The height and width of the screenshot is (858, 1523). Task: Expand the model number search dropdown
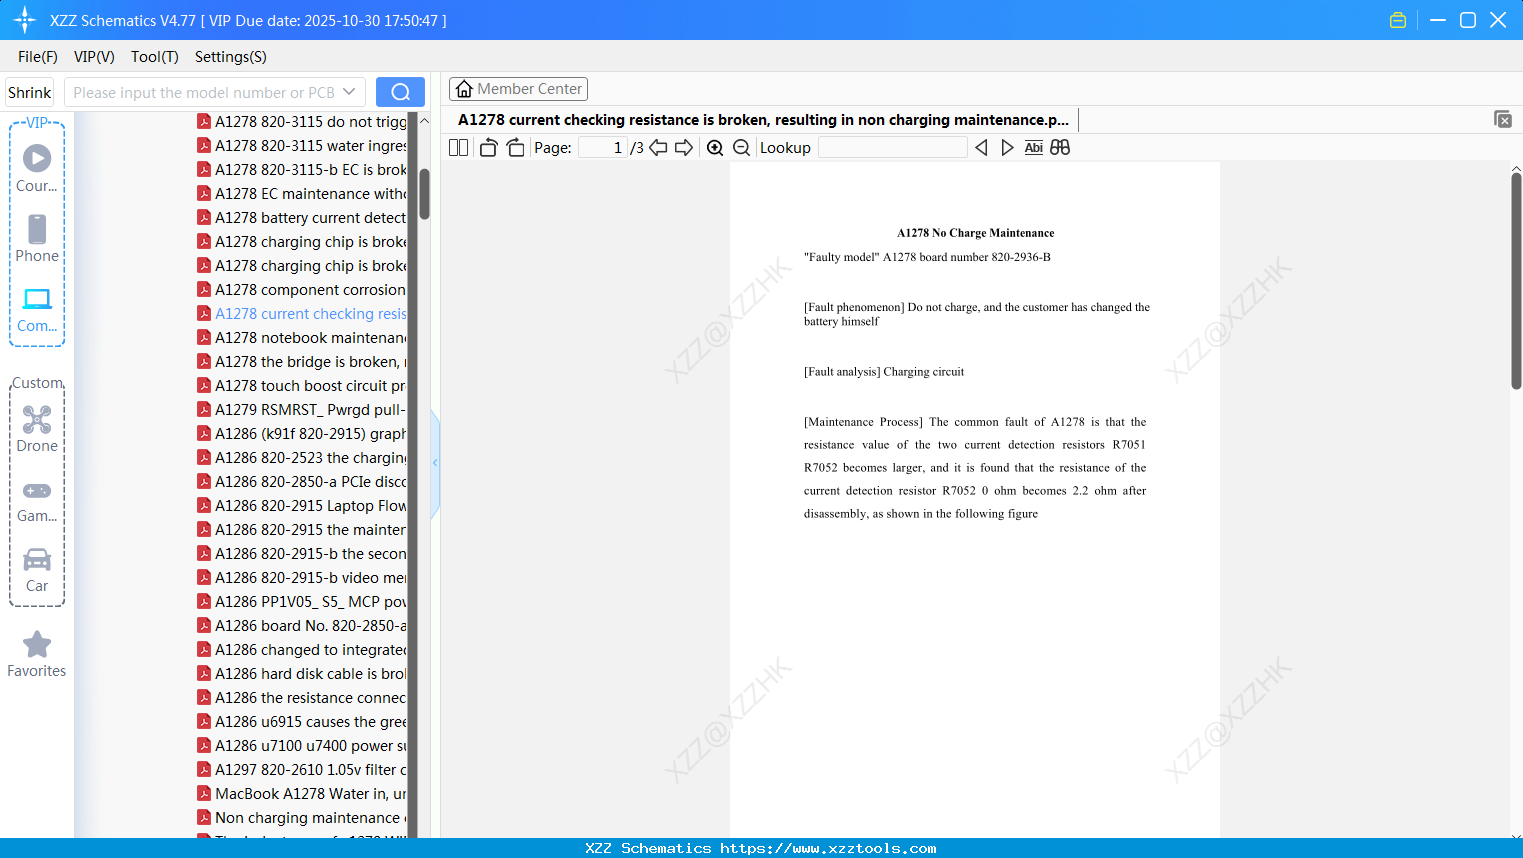tap(349, 92)
